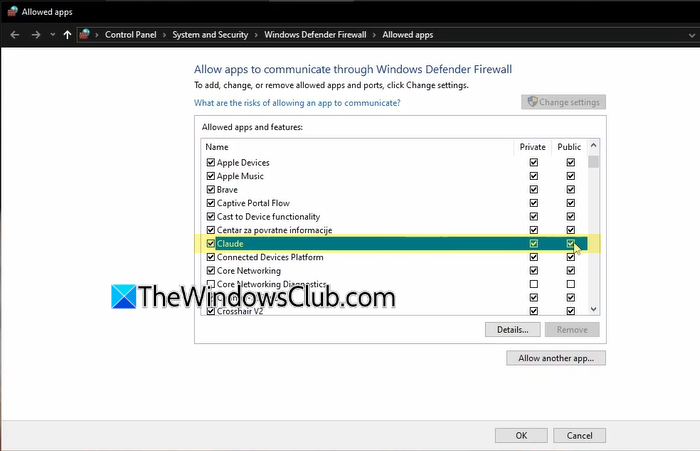Toggle Centar za povratne informacije checkbox
The height and width of the screenshot is (451, 700).
point(211,230)
